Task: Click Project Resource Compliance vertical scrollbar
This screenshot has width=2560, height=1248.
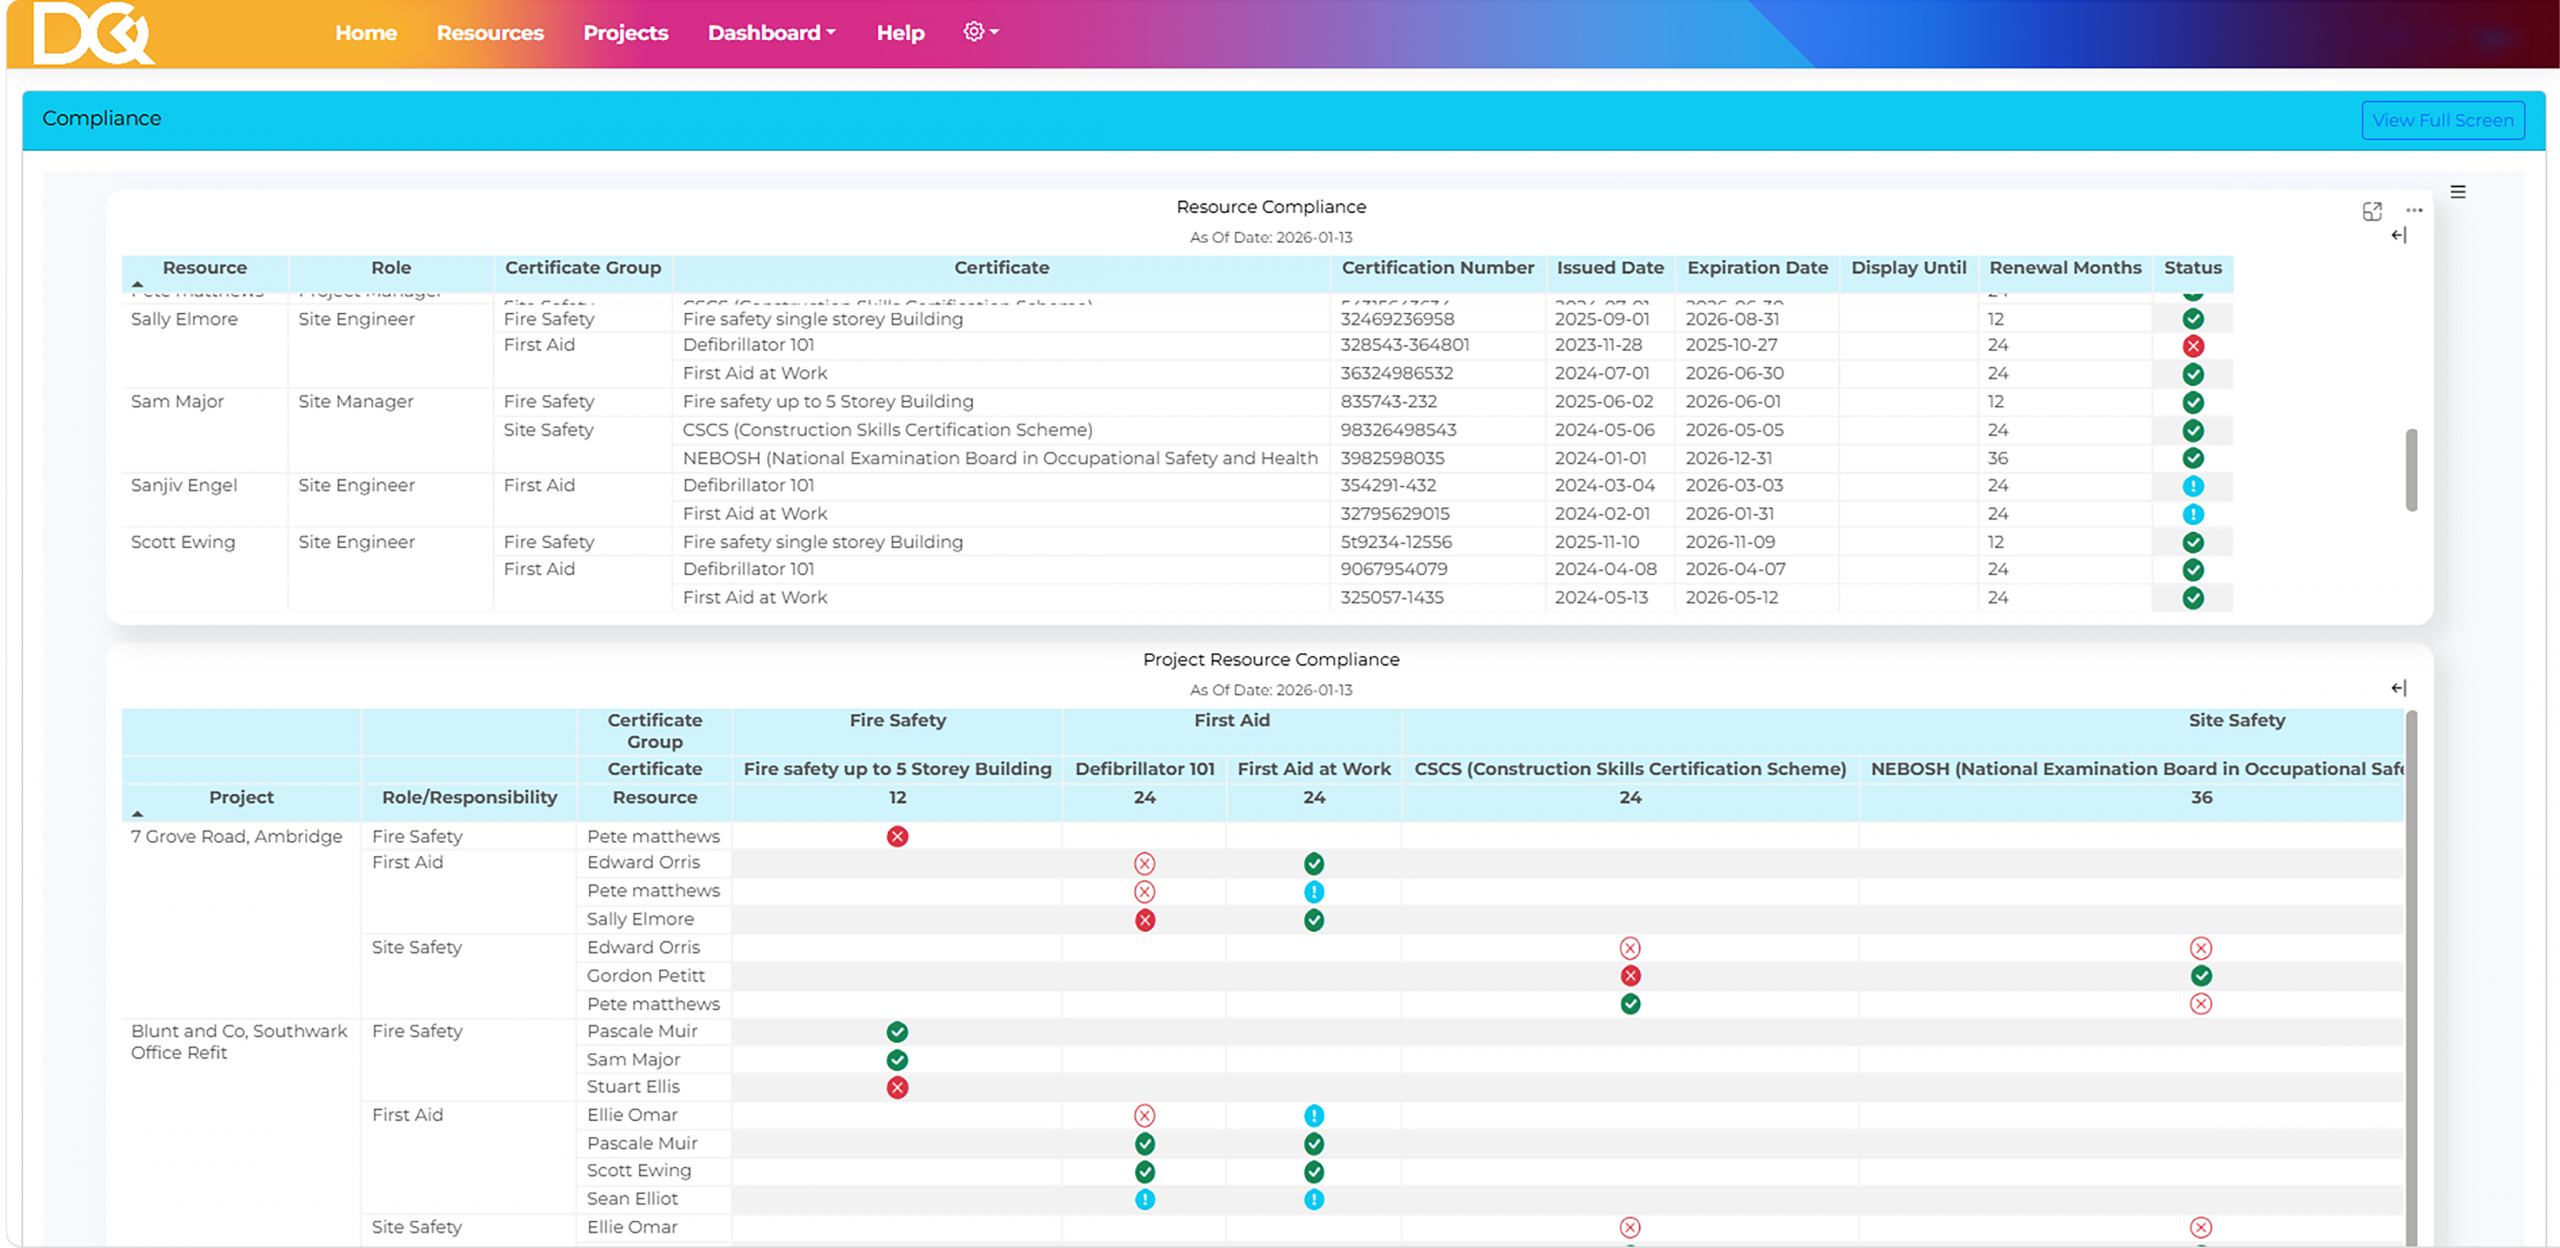Action: [x=2410, y=980]
